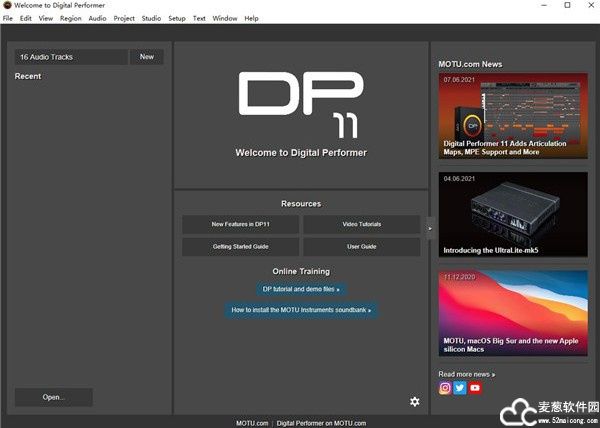
Task: Launch Video Tutorials resource
Action: (x=361, y=224)
